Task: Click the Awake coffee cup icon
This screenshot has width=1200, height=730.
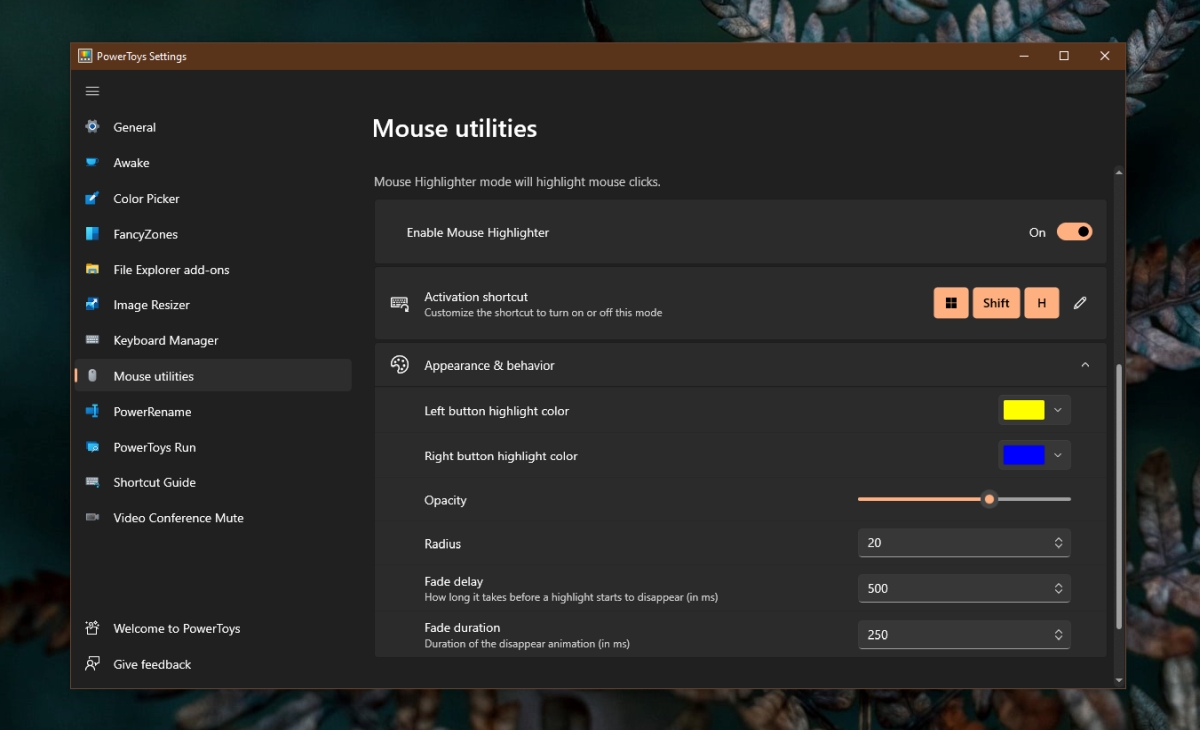Action: [92, 162]
